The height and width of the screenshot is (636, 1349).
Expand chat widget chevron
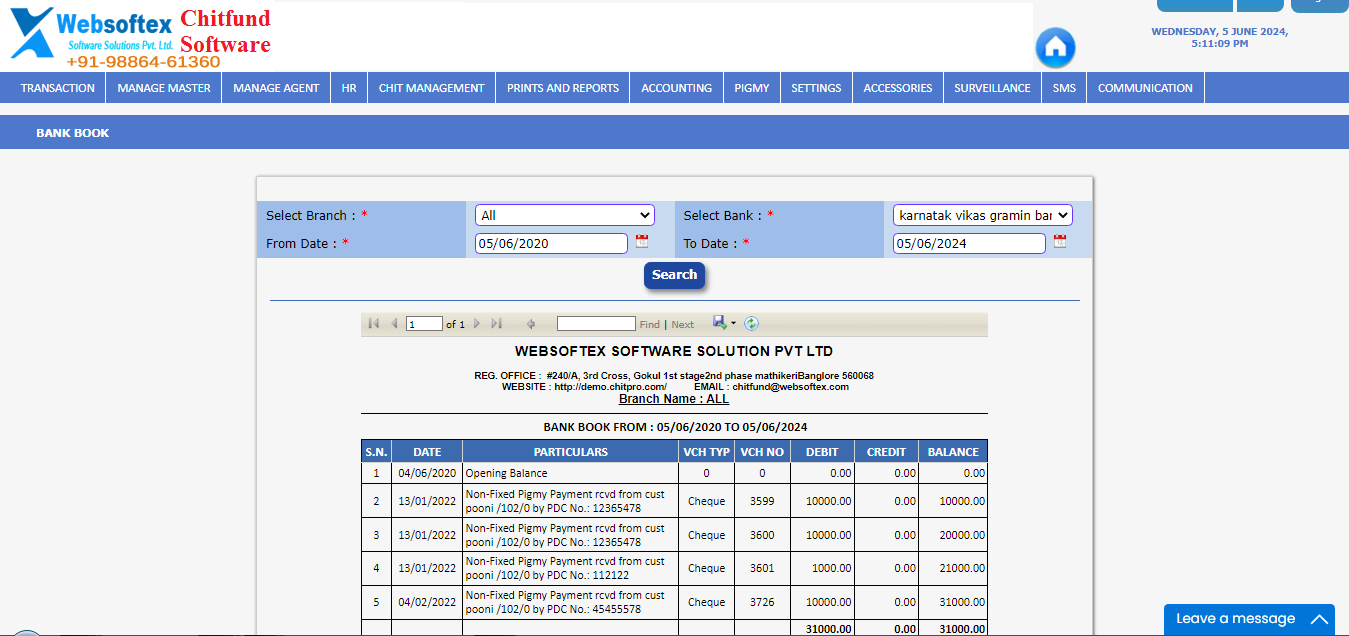[x=1320, y=619]
